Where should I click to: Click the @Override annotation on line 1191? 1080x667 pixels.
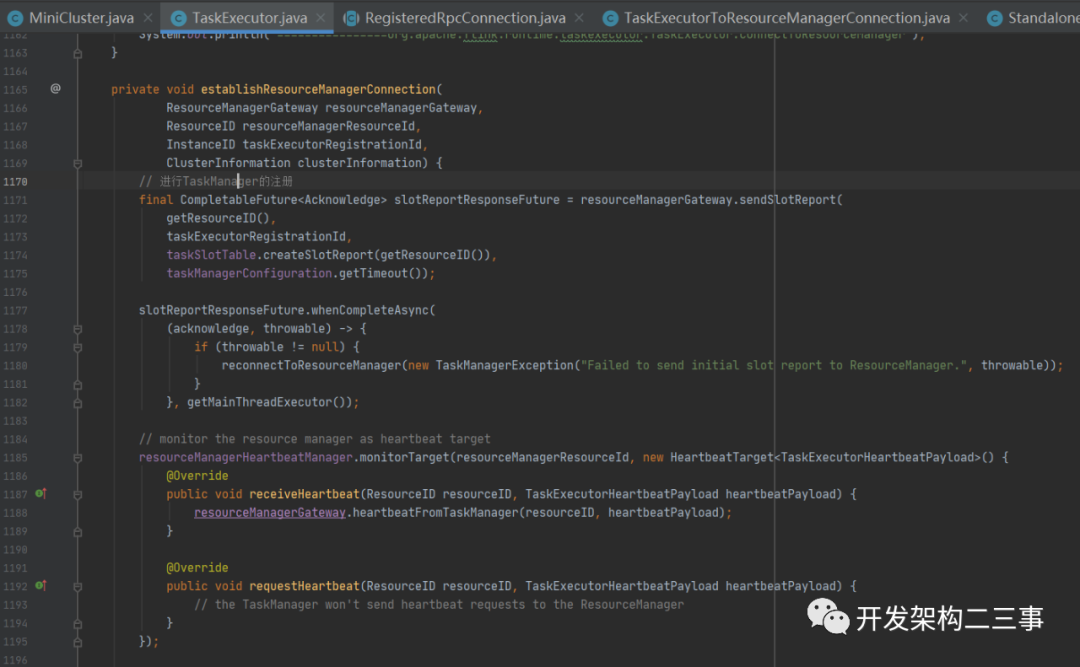(197, 568)
